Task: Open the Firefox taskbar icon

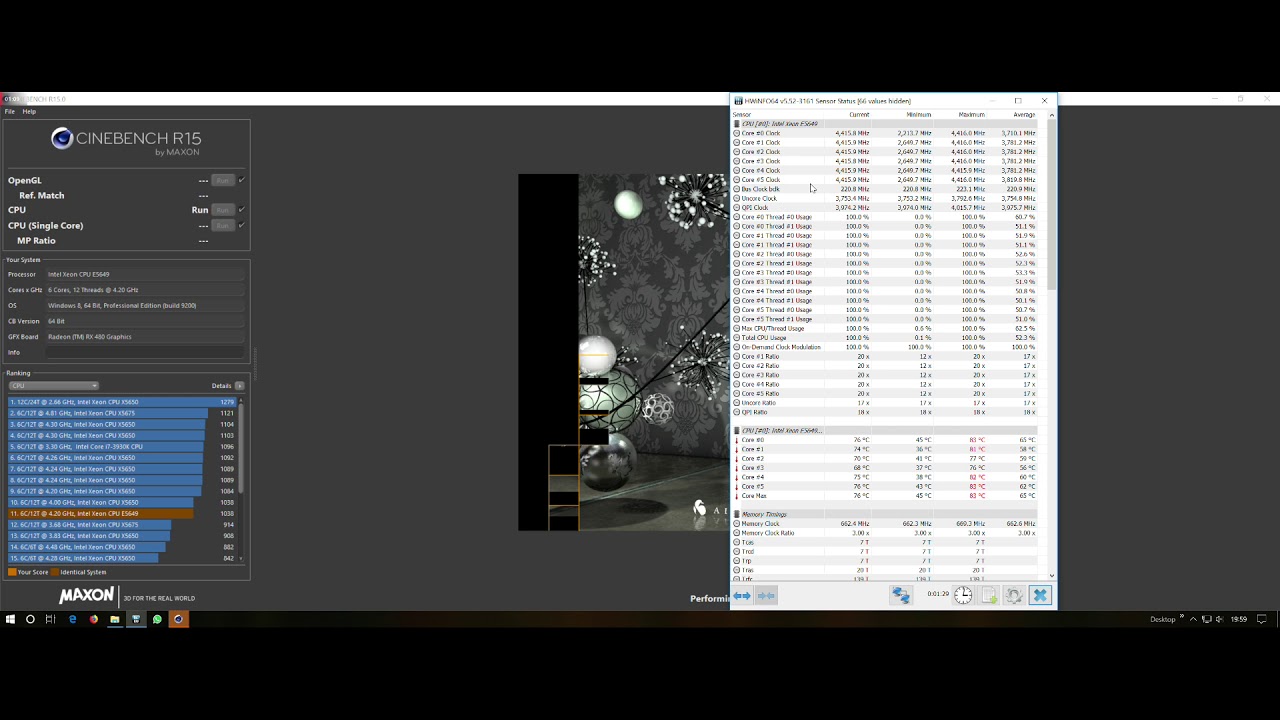Action: [93, 619]
